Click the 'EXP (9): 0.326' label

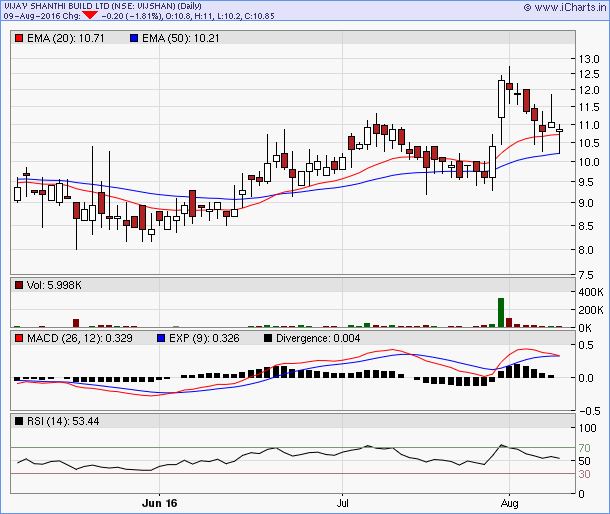pyautogui.click(x=204, y=338)
